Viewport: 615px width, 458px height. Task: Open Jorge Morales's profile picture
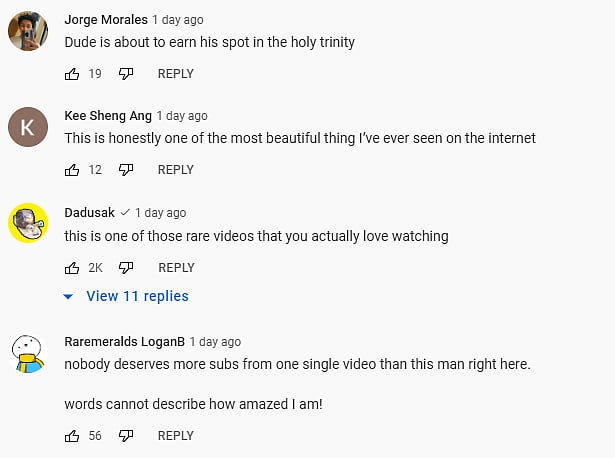tap(27, 32)
